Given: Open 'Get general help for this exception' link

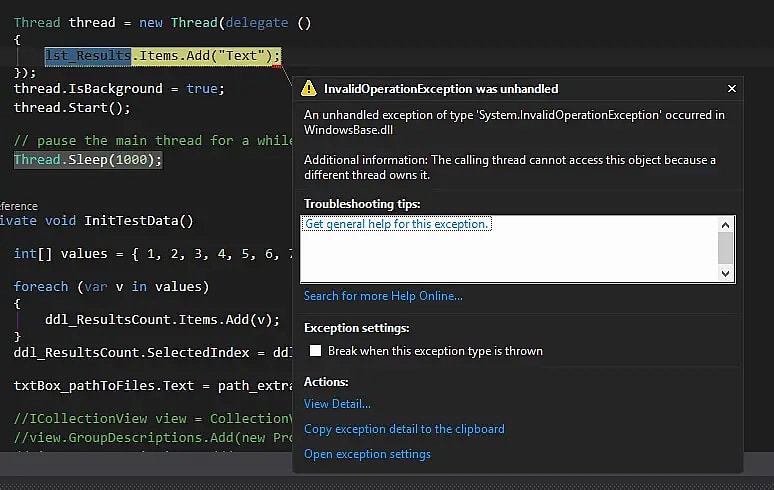Looking at the screenshot, I should point(397,224).
